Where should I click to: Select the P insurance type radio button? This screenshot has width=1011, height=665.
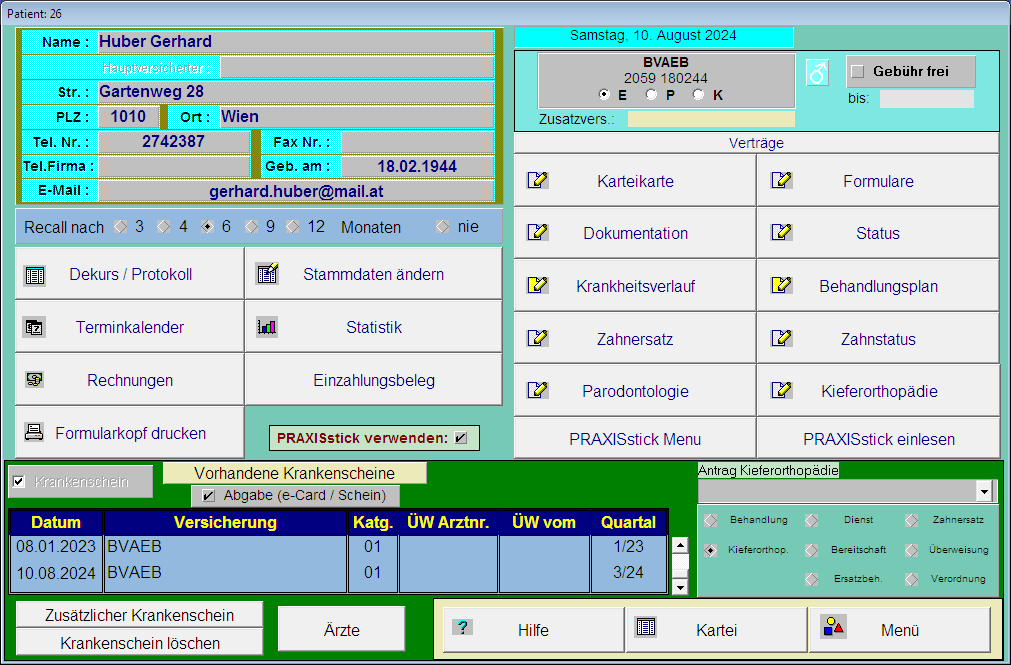(x=652, y=95)
